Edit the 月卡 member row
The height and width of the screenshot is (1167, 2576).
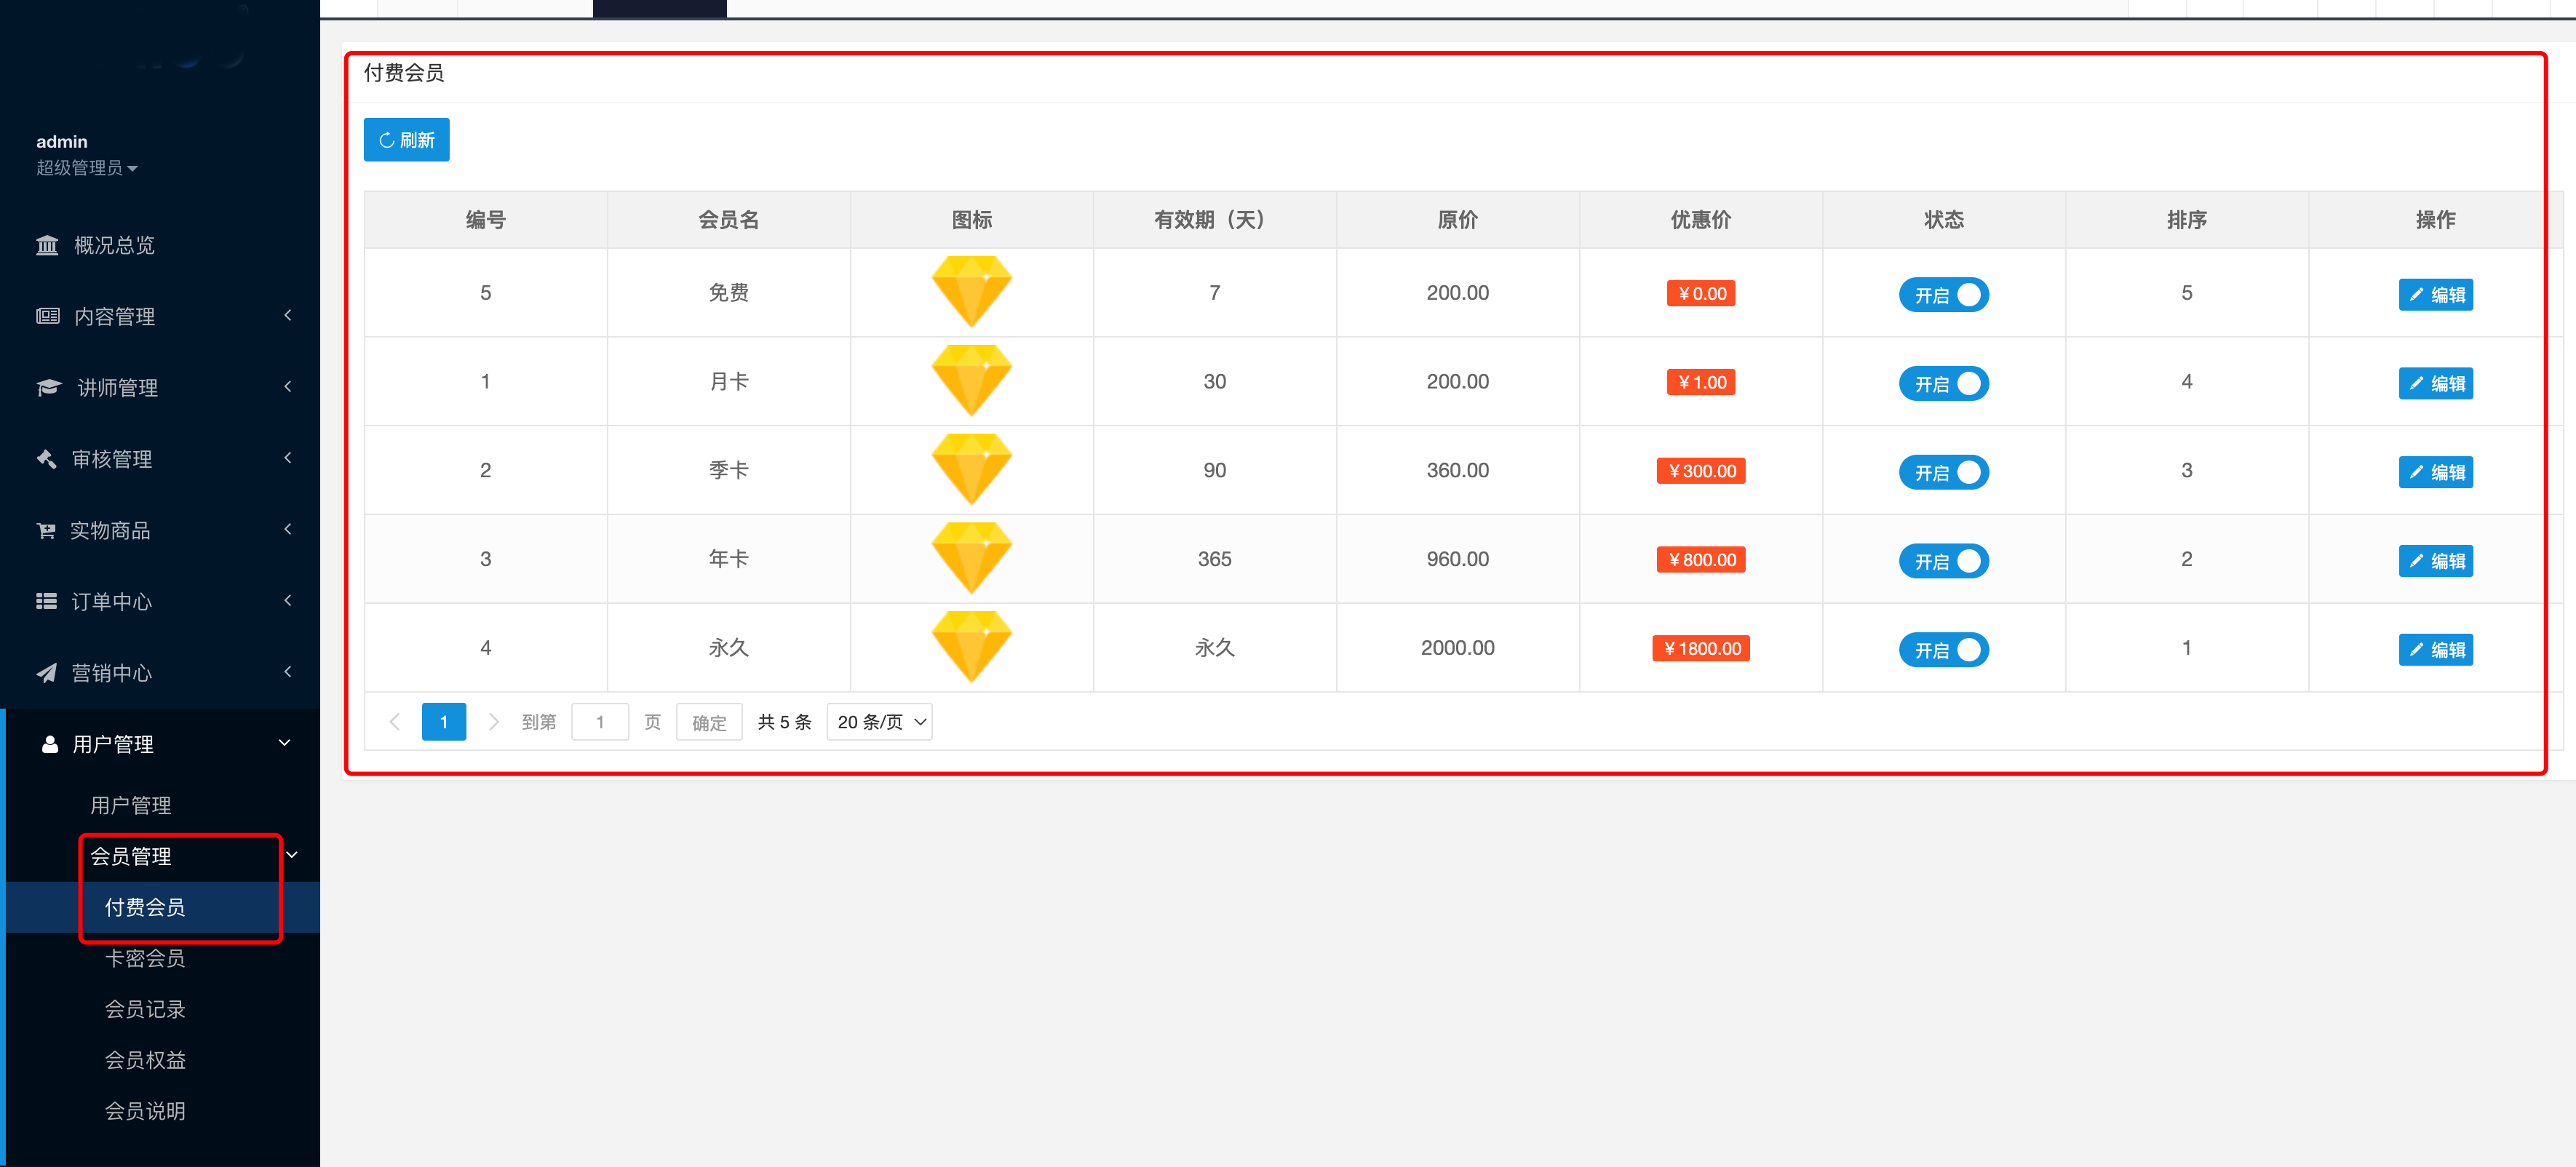coord(2435,384)
